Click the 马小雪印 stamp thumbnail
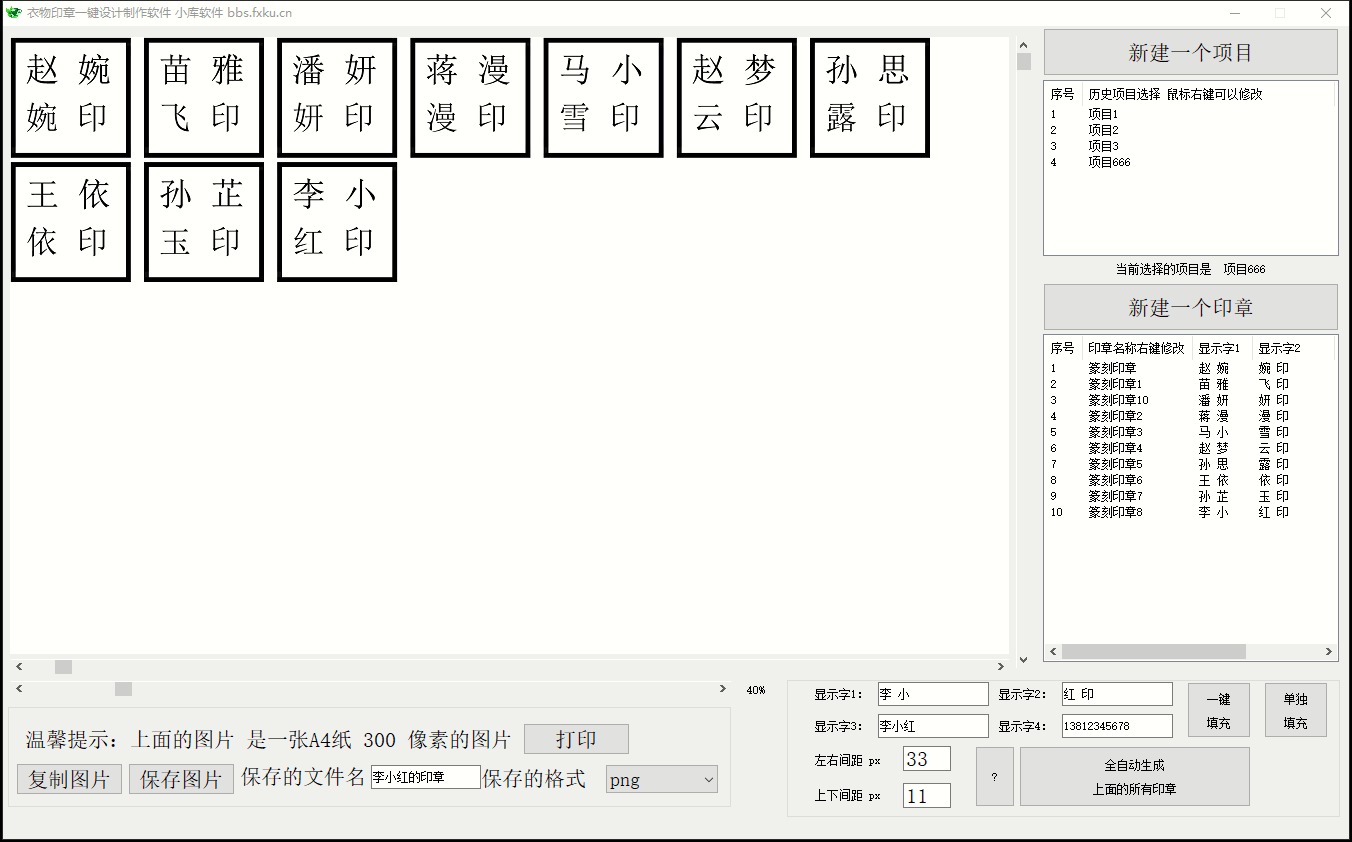The width and height of the screenshot is (1352, 842). (603, 97)
